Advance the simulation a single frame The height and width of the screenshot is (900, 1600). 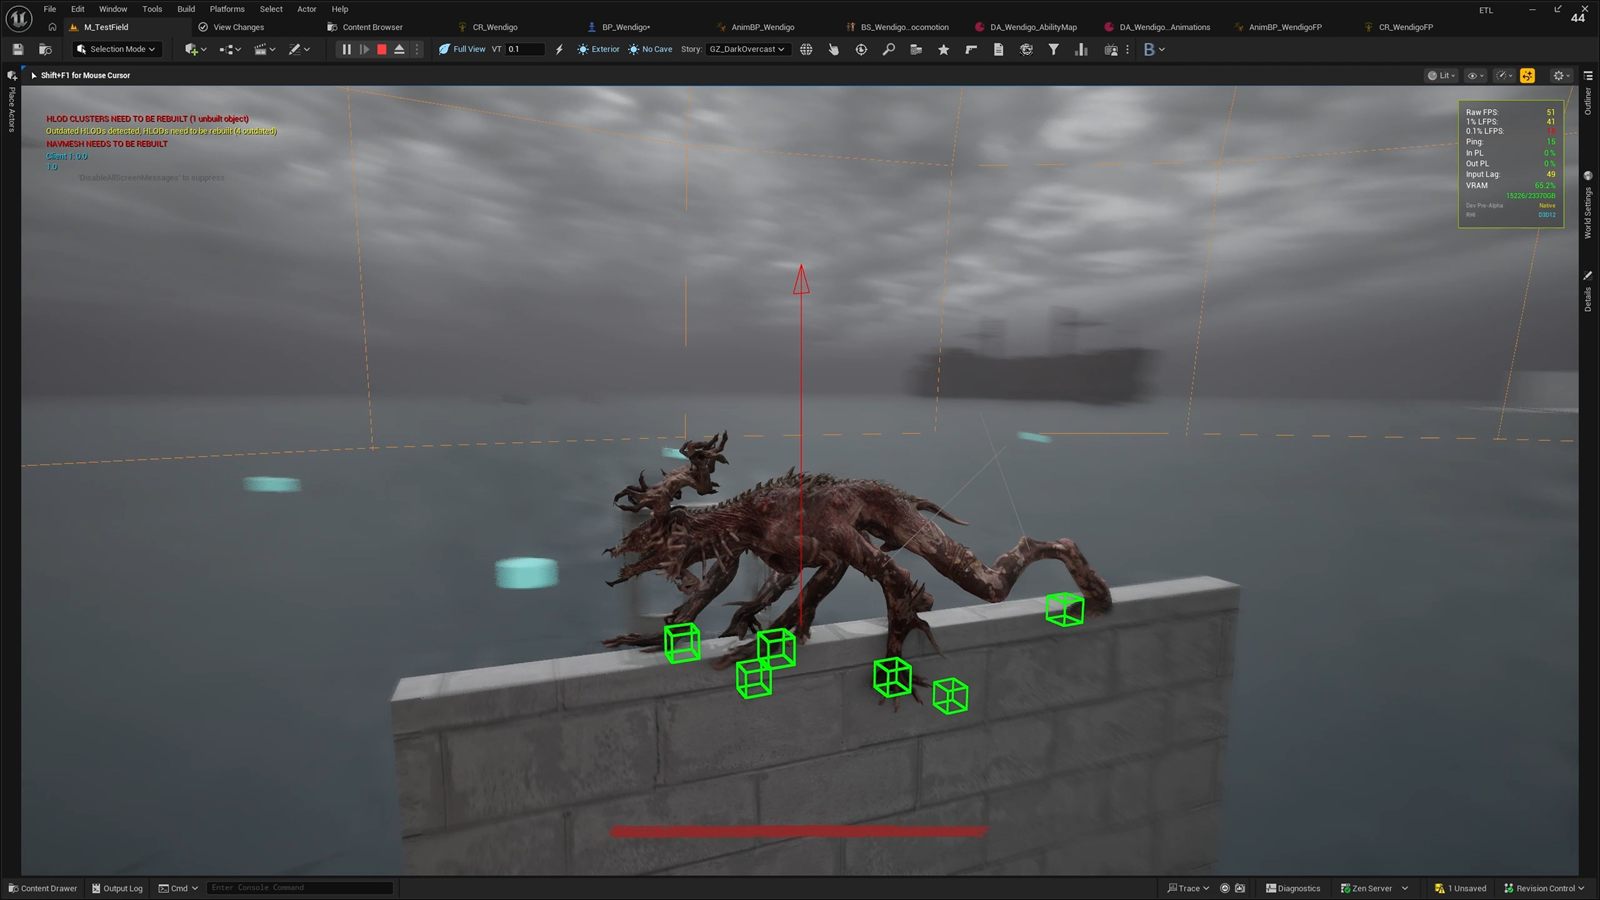(x=364, y=49)
